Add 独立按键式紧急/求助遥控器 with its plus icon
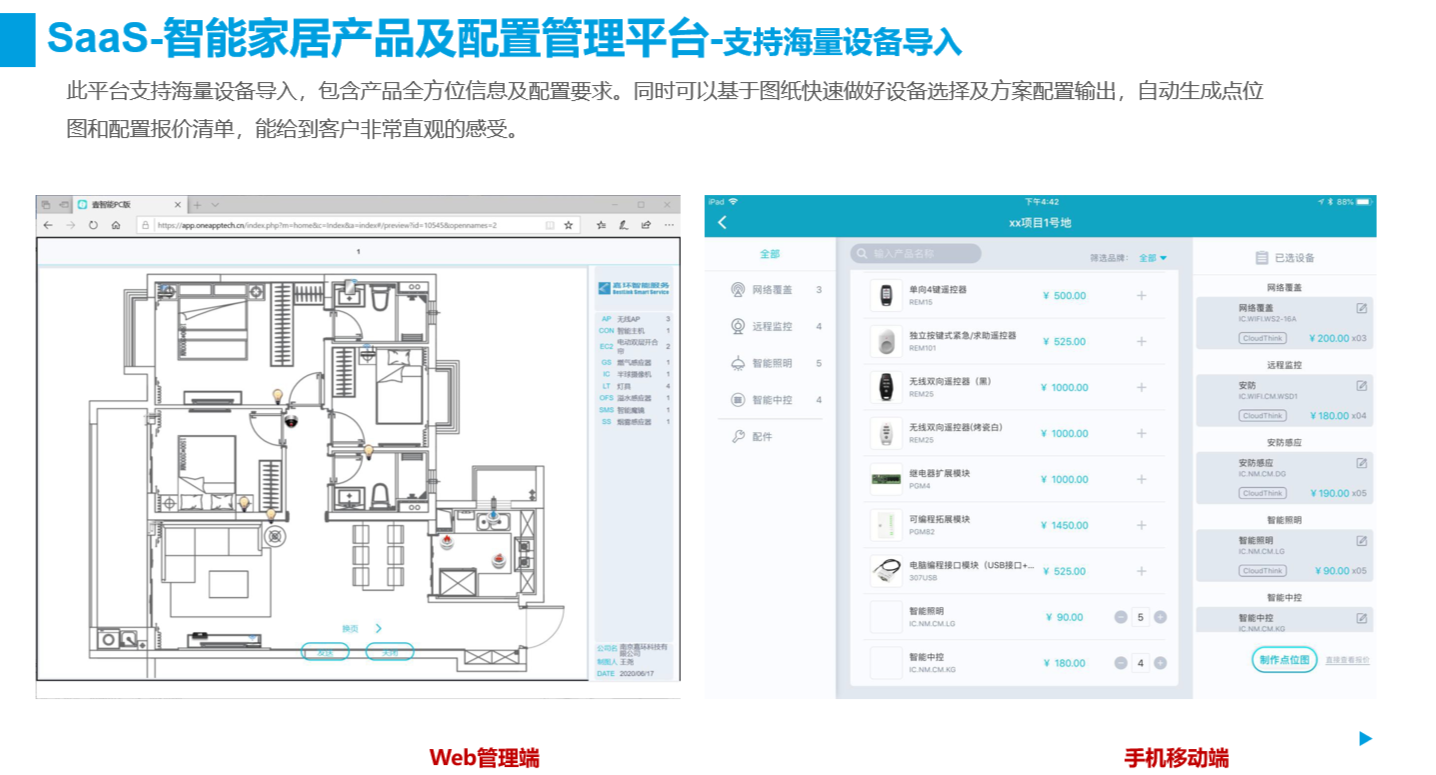This screenshot has width=1436, height=775. (x=1141, y=342)
